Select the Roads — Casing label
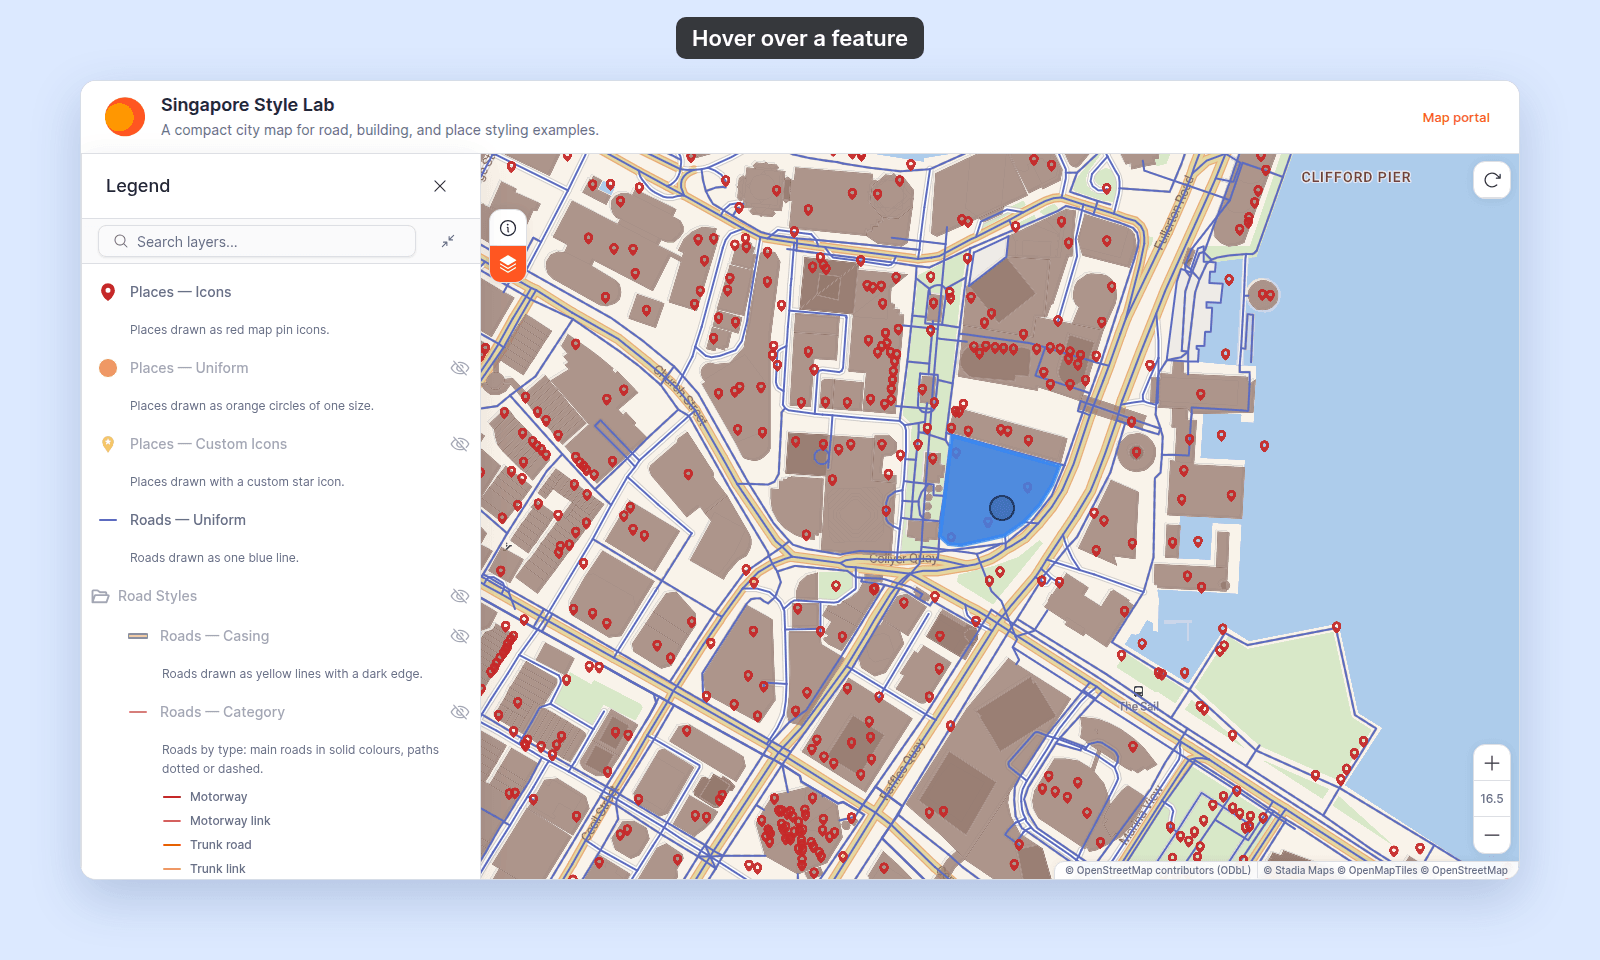 (214, 636)
